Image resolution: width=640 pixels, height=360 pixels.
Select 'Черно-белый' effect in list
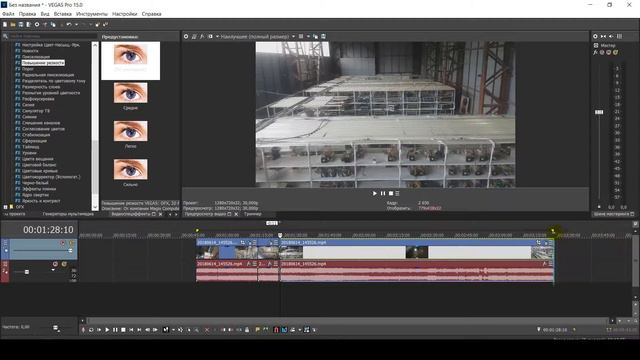[x=35, y=183]
